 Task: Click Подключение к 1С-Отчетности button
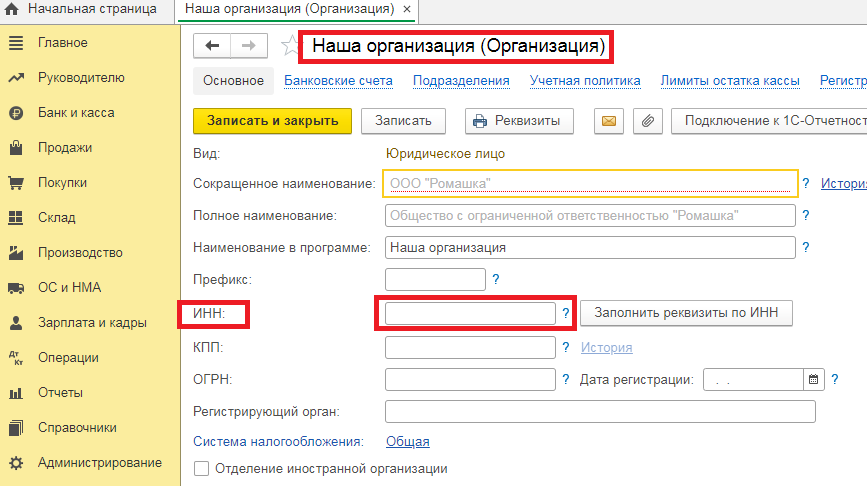click(769, 121)
